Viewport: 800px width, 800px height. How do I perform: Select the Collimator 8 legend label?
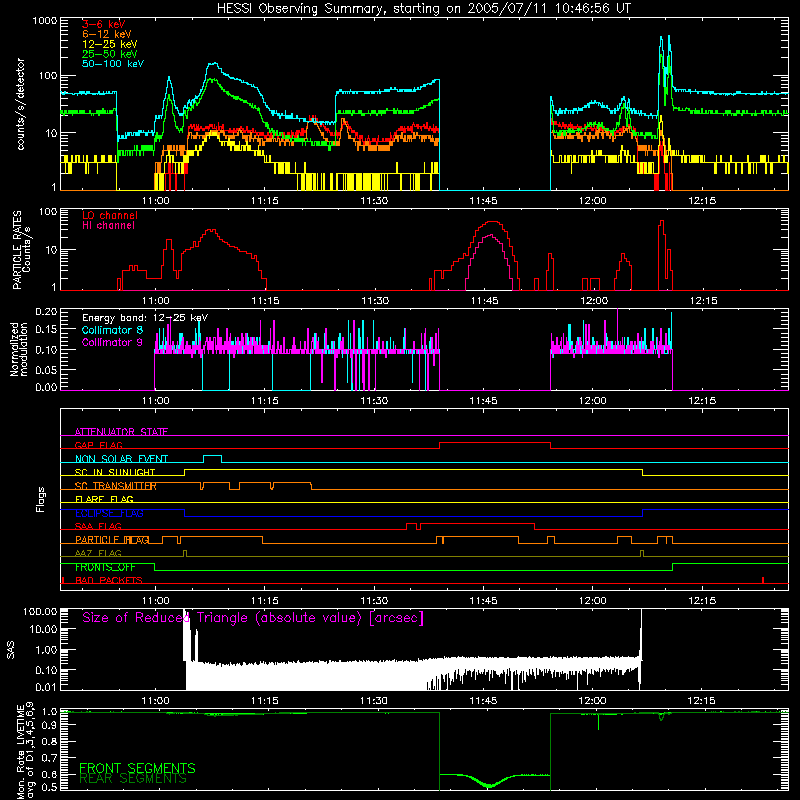point(112,330)
